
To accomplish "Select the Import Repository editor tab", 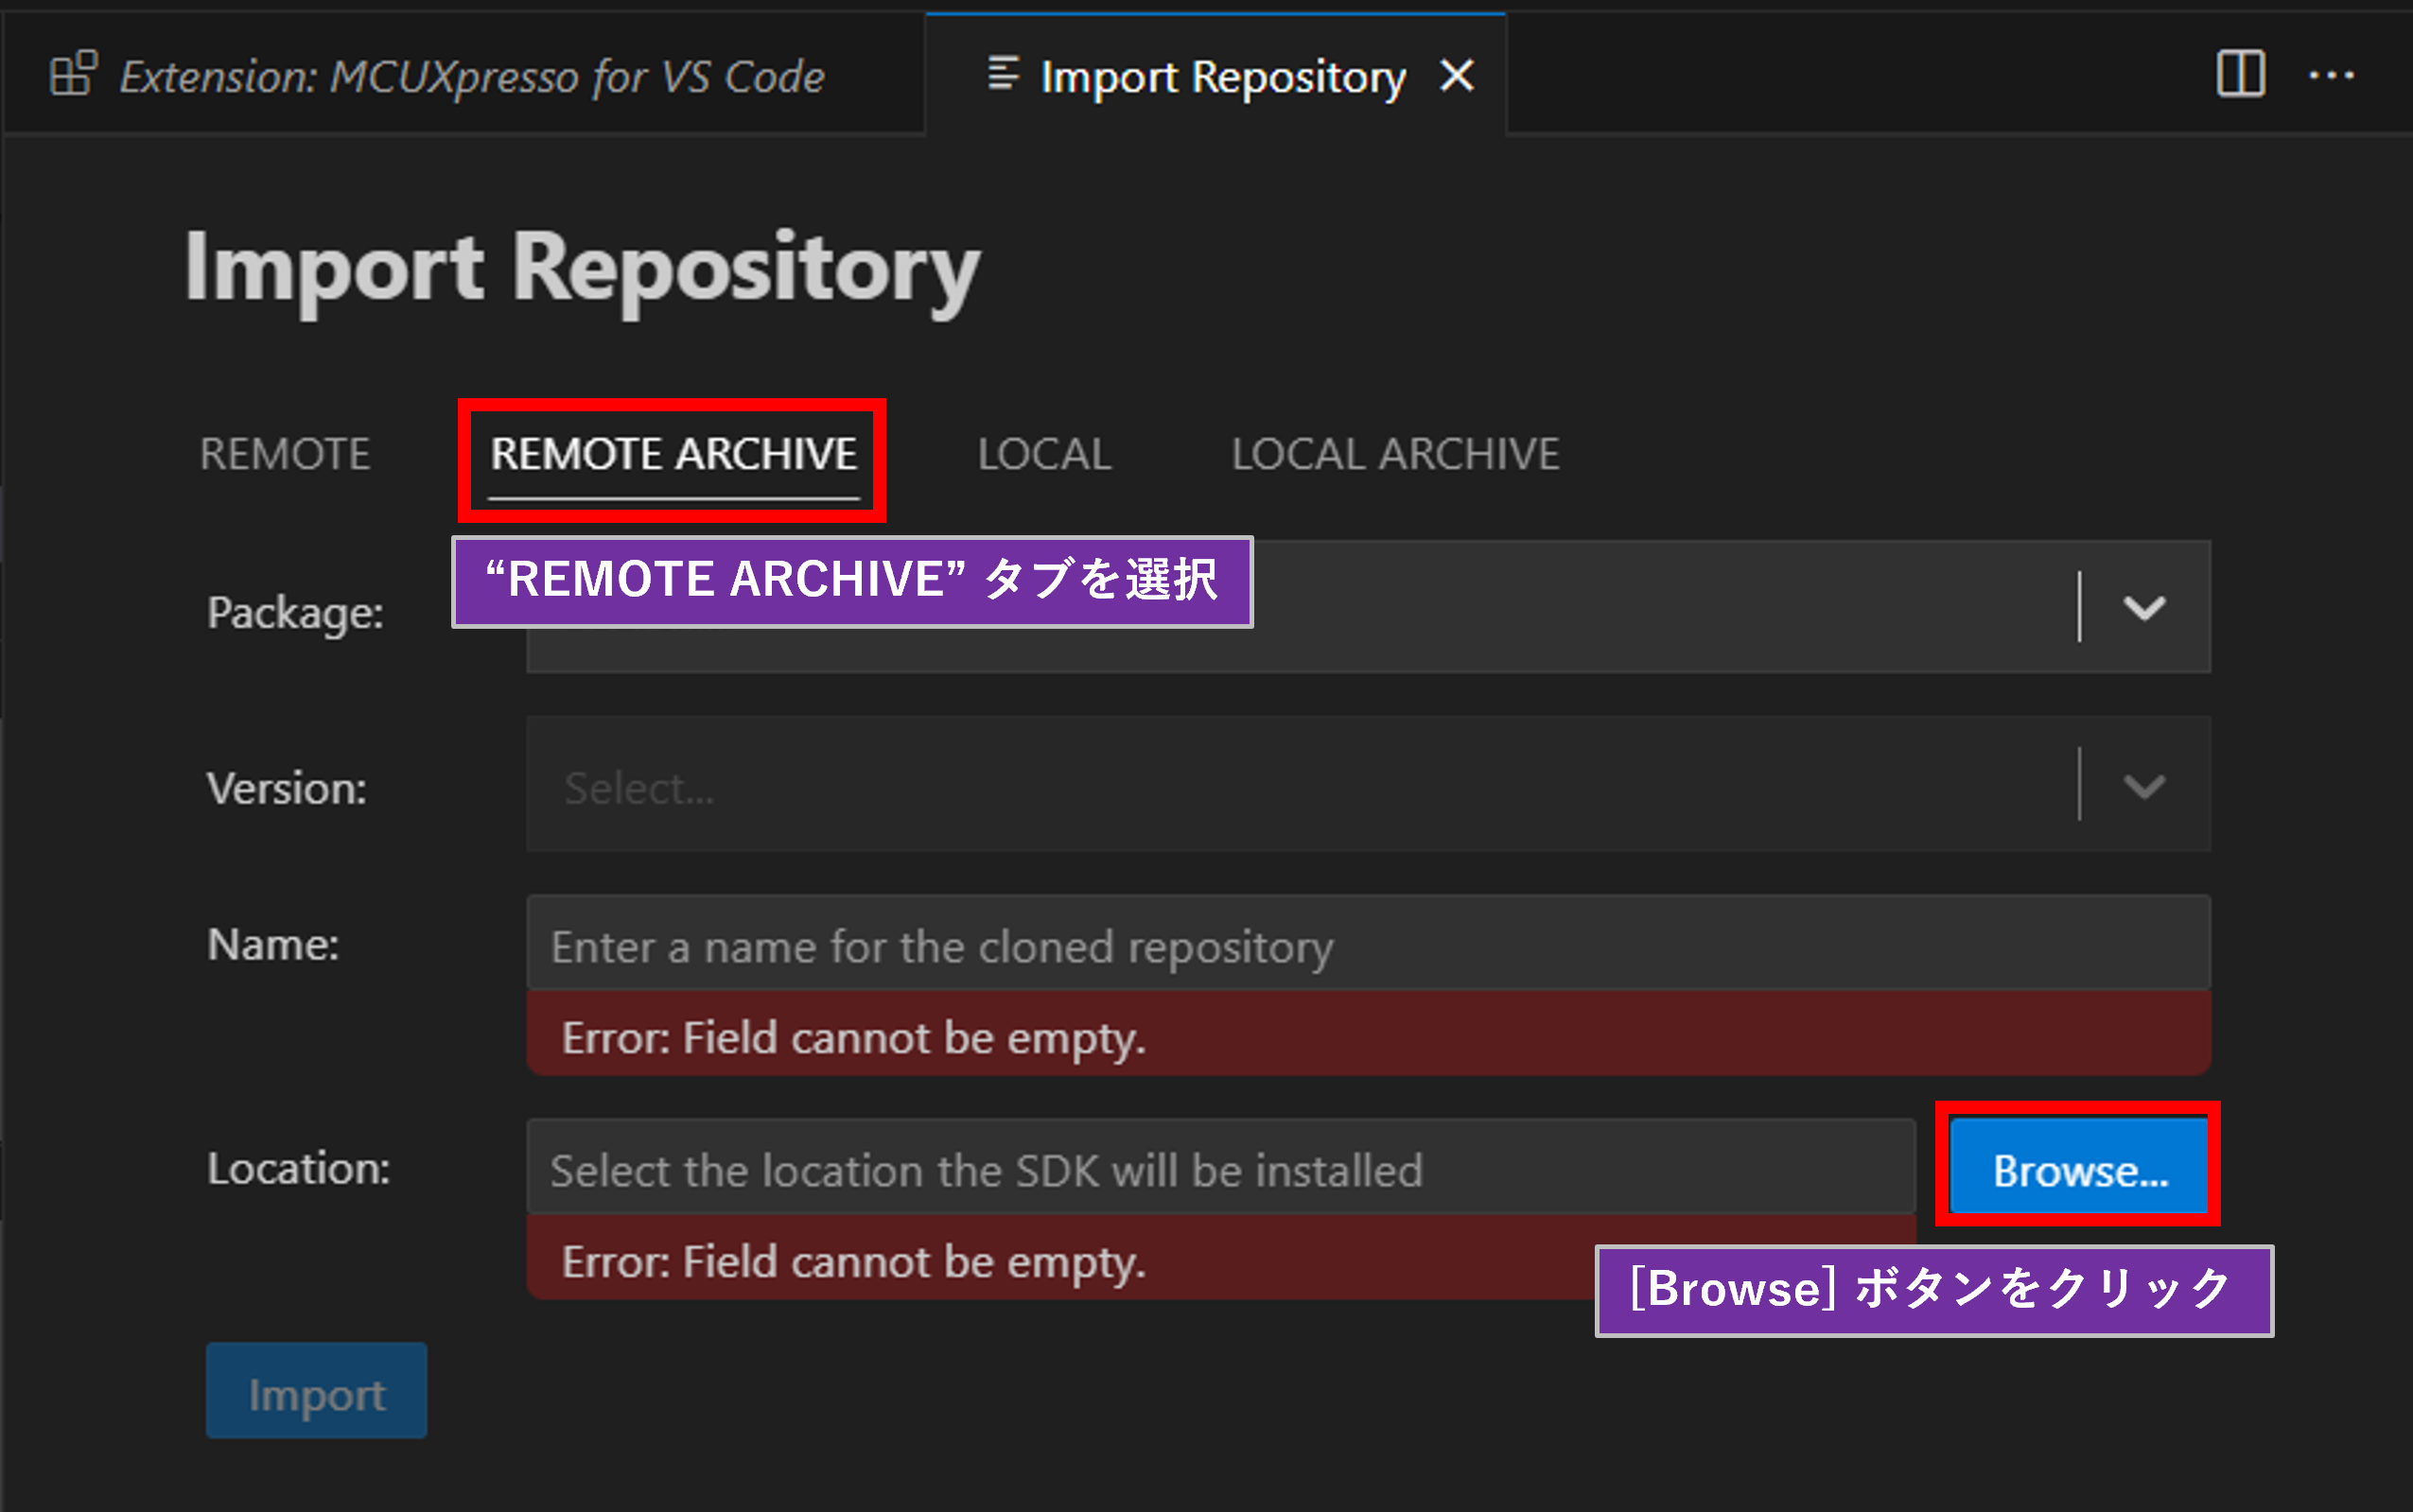I will pyautogui.click(x=1222, y=77).
